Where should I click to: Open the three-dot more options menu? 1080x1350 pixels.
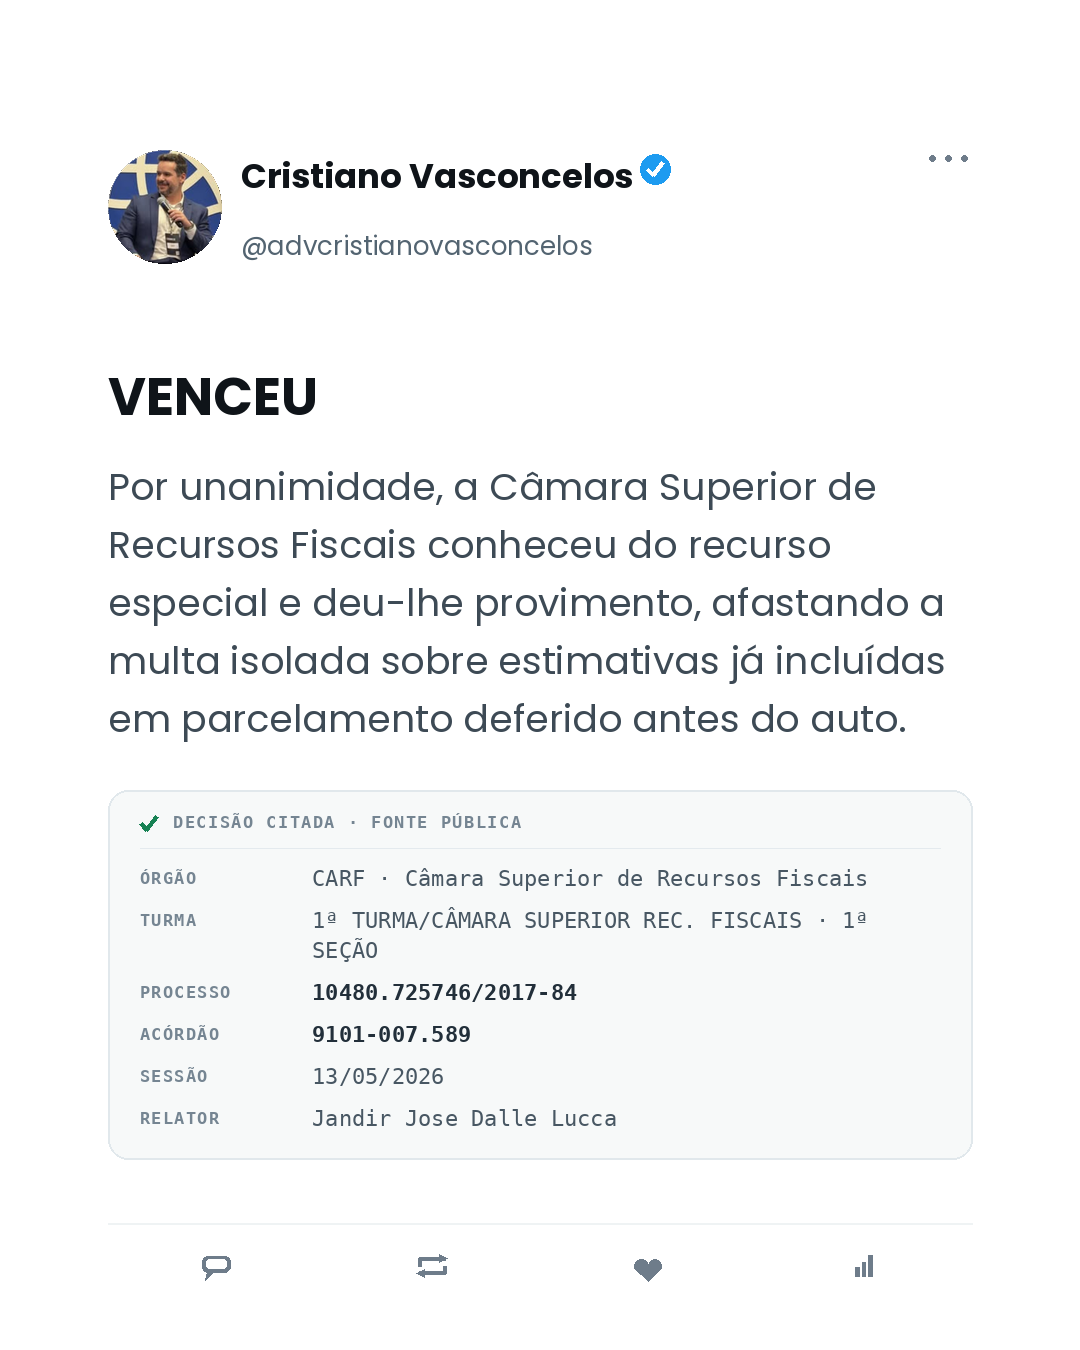(x=948, y=158)
